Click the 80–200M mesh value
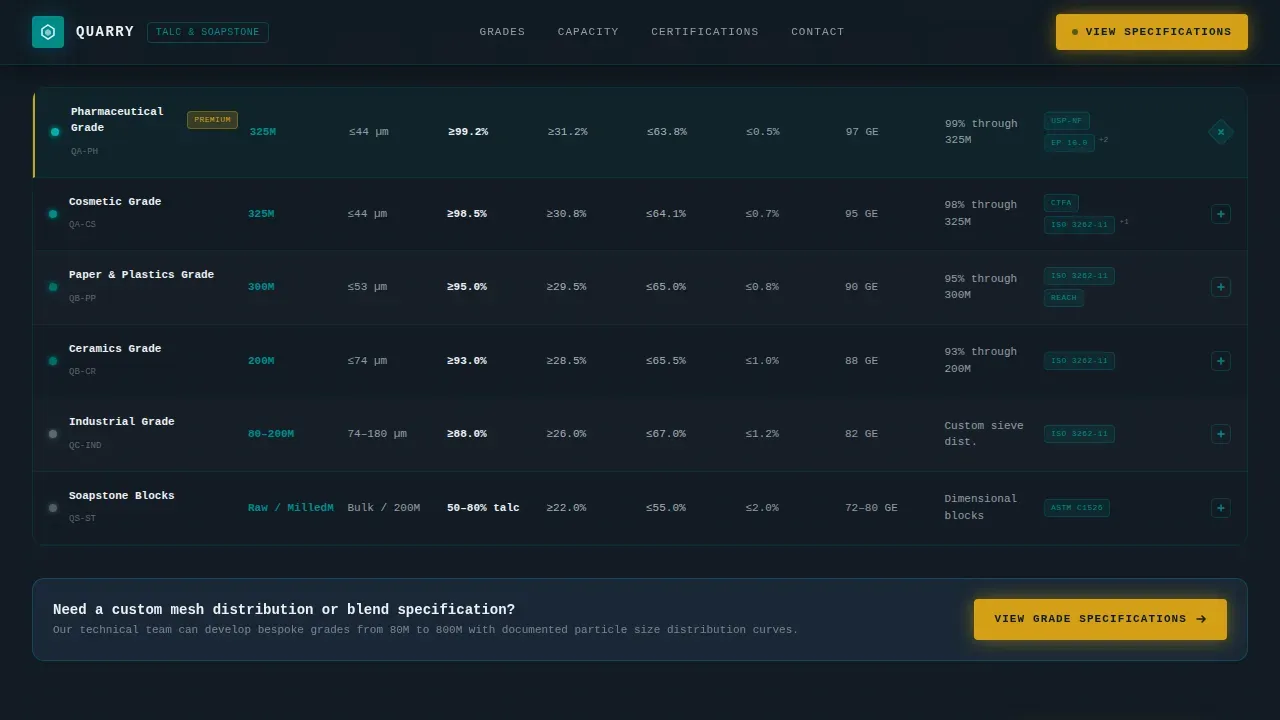The width and height of the screenshot is (1280, 720). click(271, 434)
